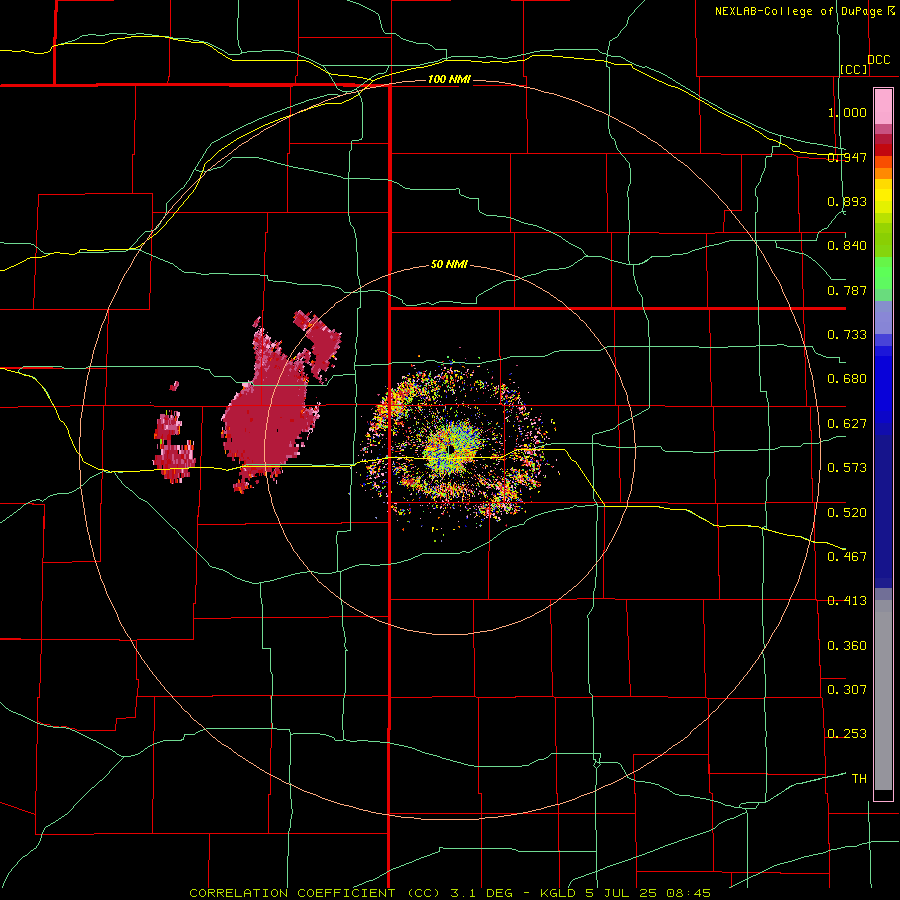The image size is (900, 900).
Task: Select the 0.627 scale value
Action: coord(847,424)
